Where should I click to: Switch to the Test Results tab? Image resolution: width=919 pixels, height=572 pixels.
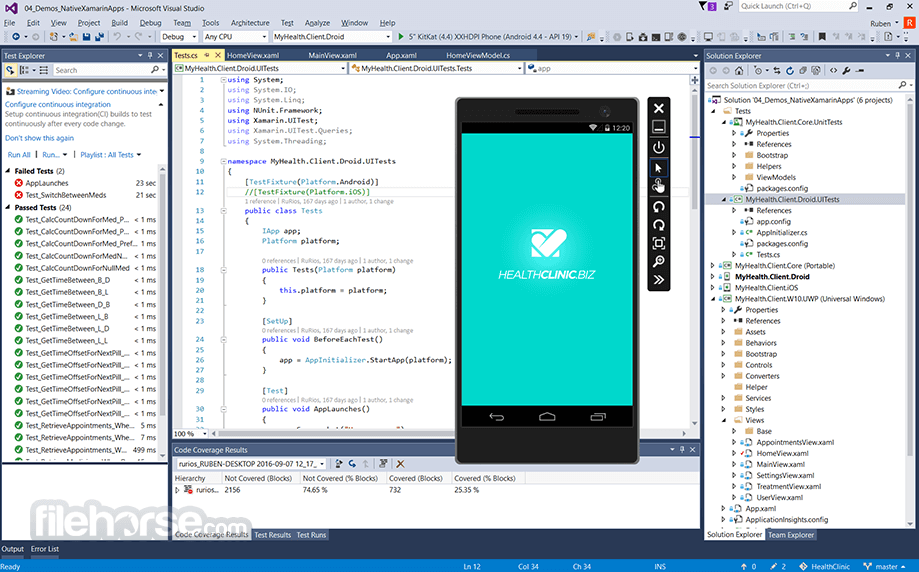tap(273, 534)
